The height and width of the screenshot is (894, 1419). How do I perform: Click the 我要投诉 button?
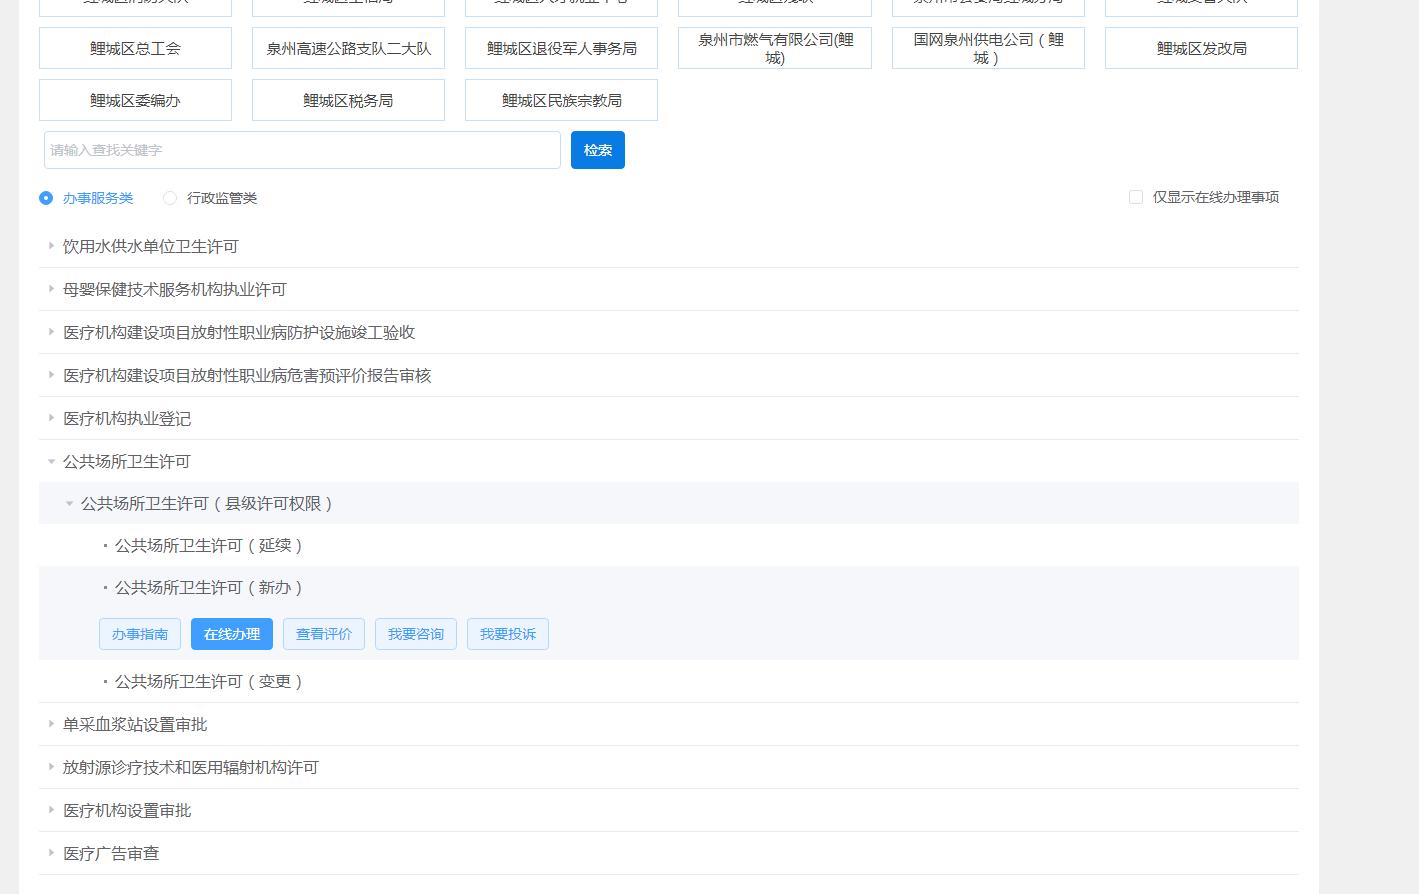pyautogui.click(x=508, y=634)
